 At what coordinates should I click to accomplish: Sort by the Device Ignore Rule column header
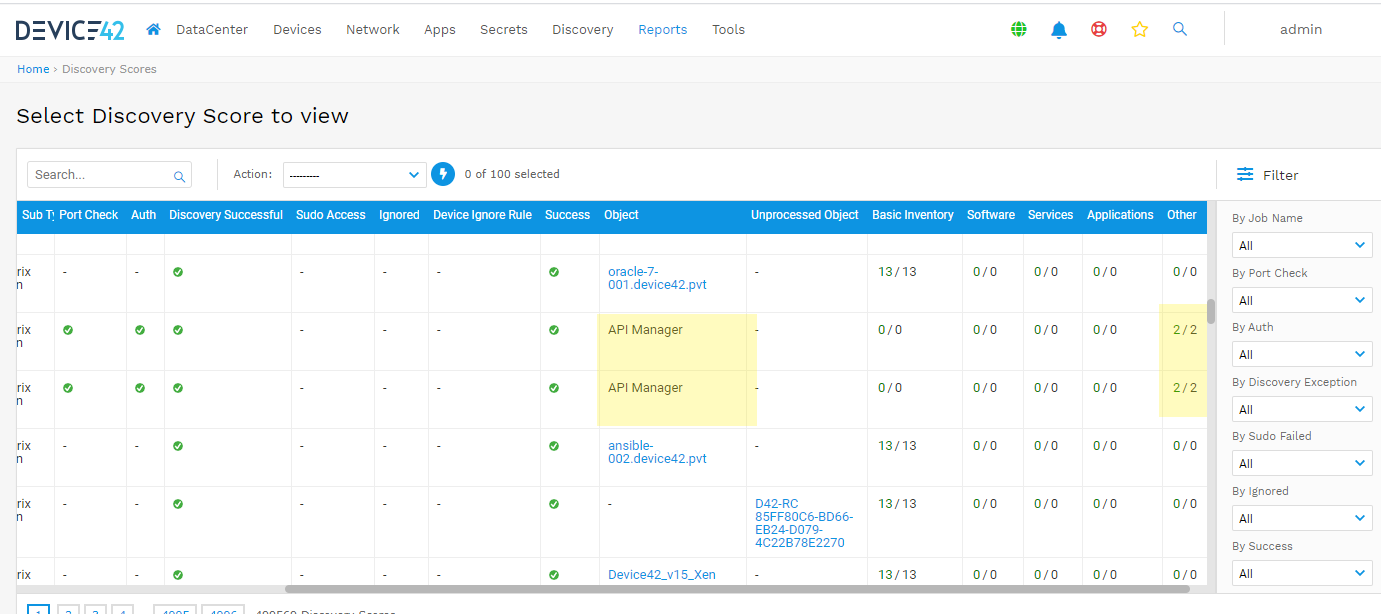pos(482,215)
